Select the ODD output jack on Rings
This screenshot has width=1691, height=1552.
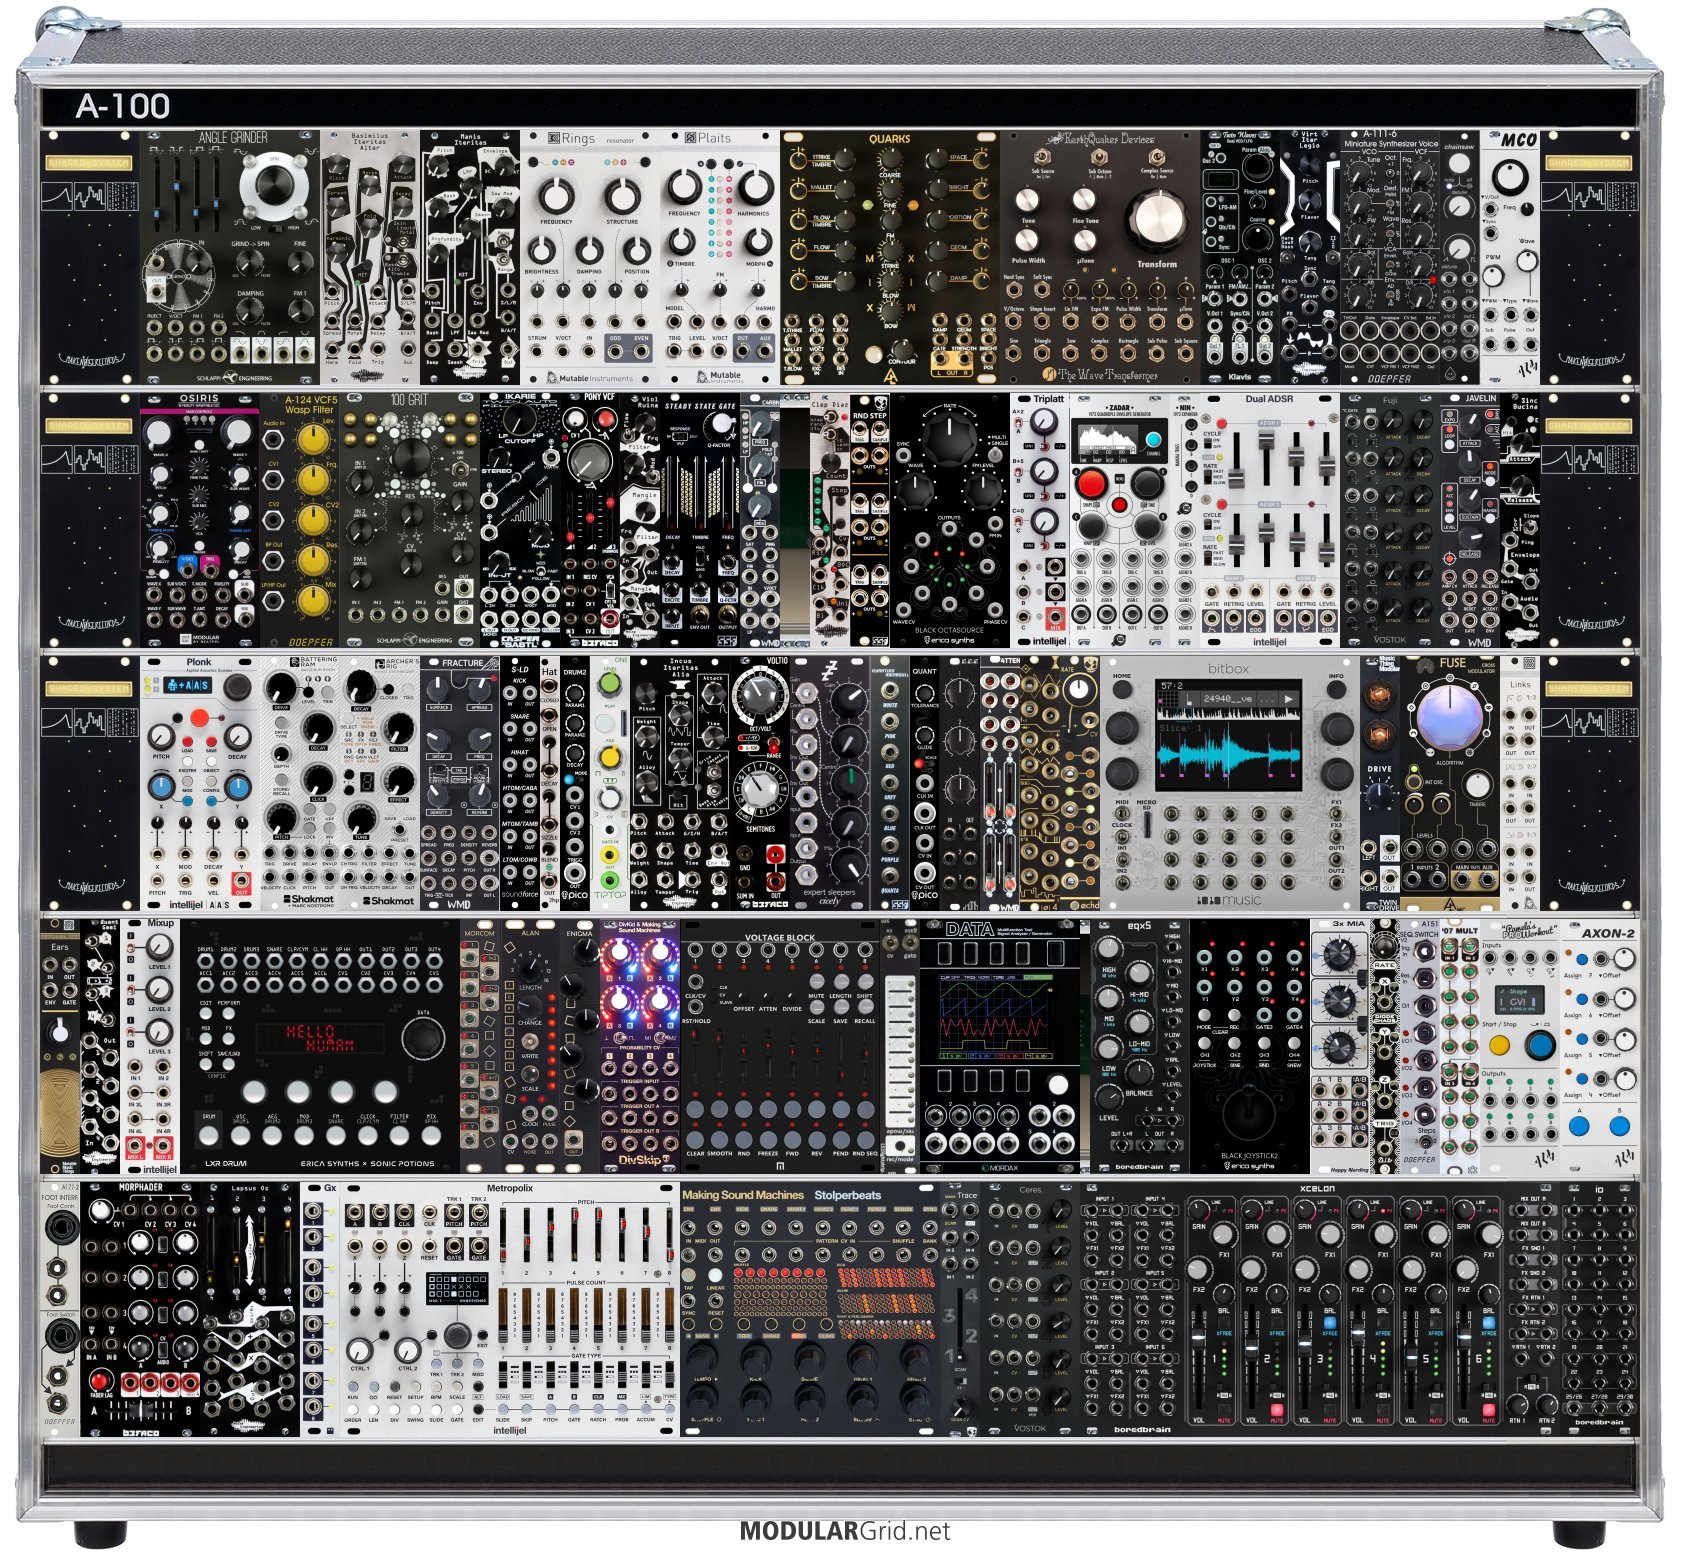pos(615,352)
